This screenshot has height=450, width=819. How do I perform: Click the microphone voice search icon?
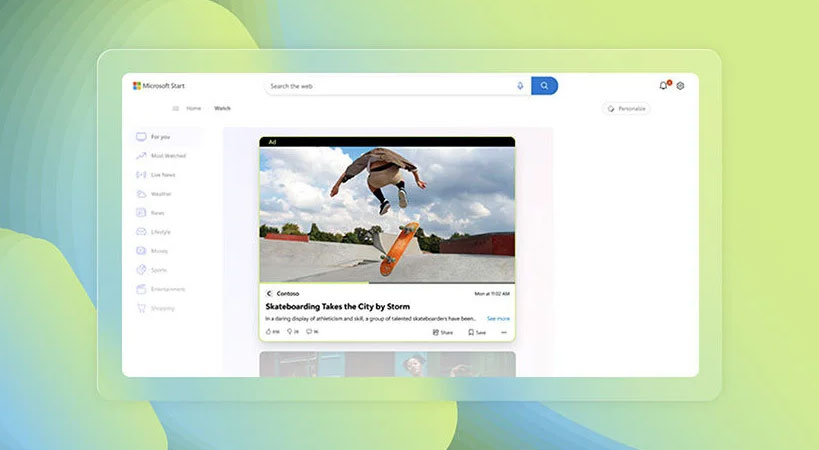point(520,86)
